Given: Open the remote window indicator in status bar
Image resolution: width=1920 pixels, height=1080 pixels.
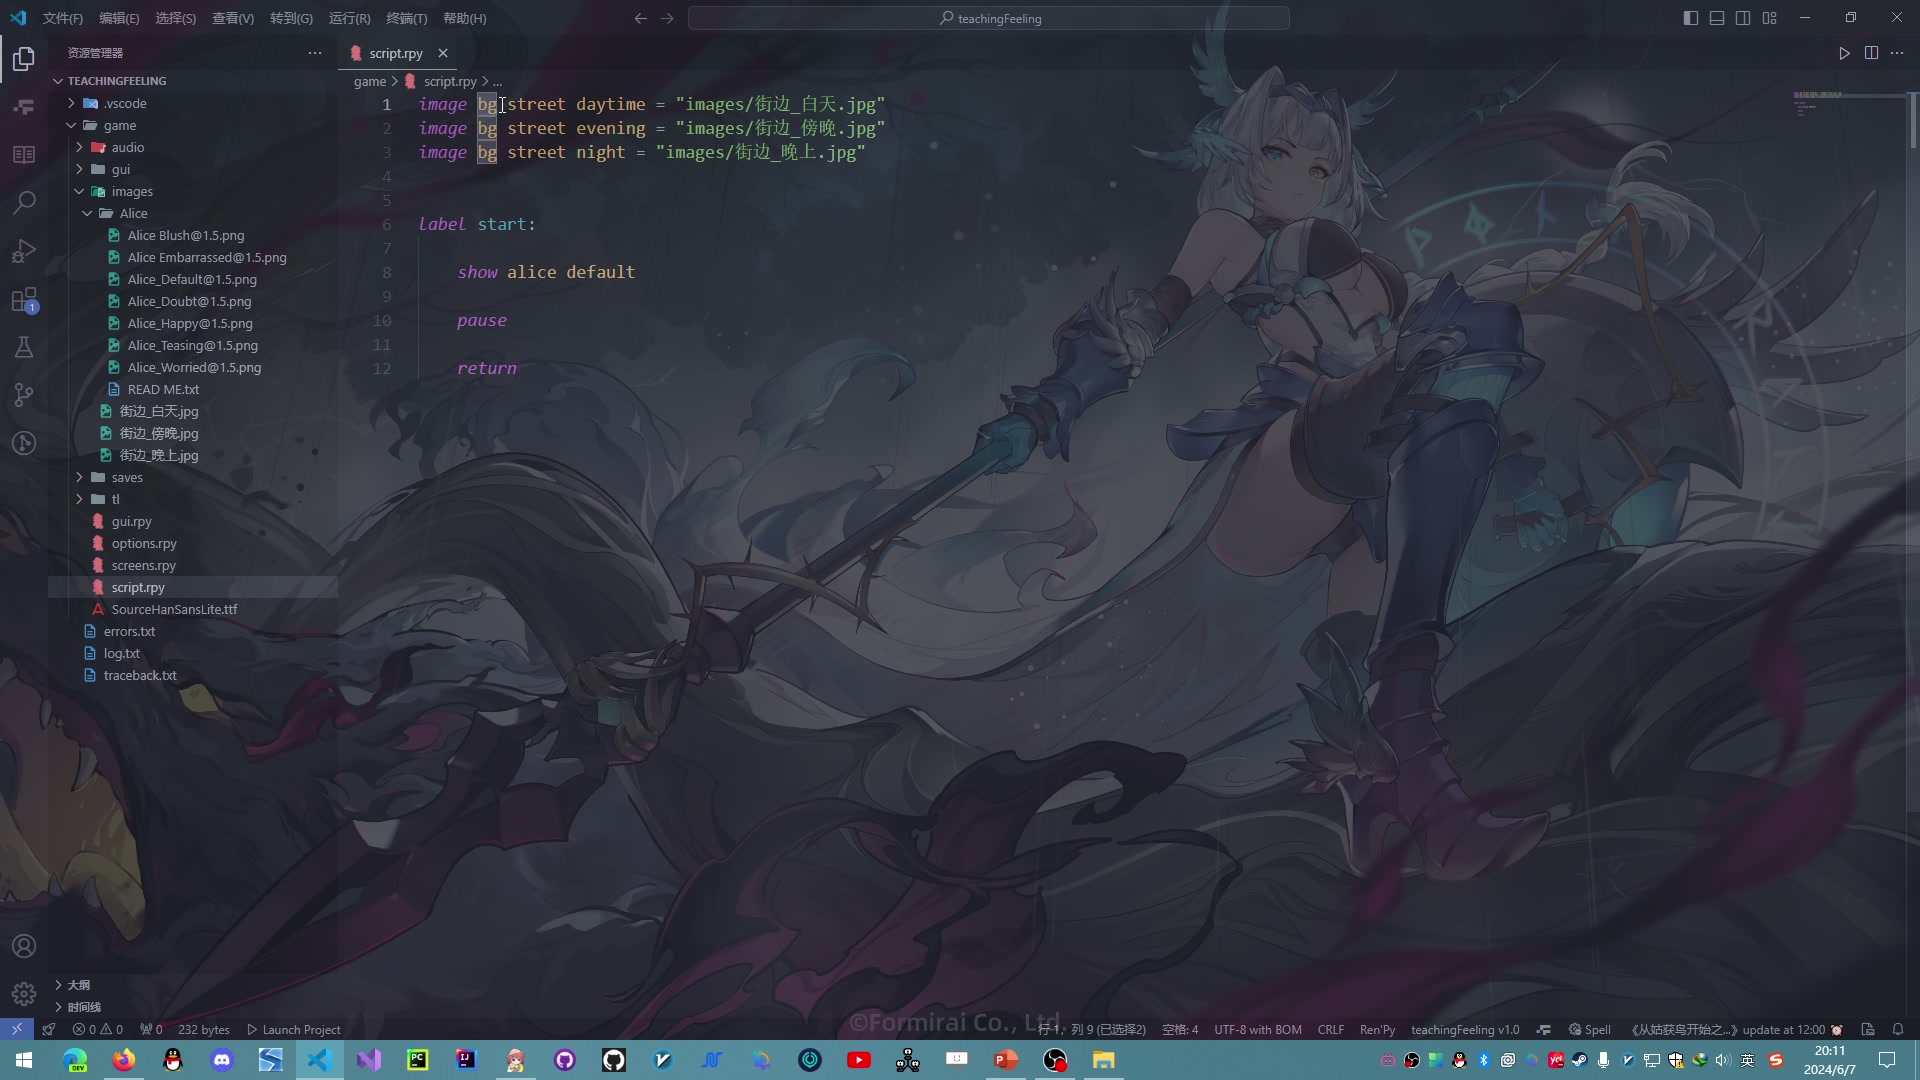Looking at the screenshot, I should coord(17,1029).
